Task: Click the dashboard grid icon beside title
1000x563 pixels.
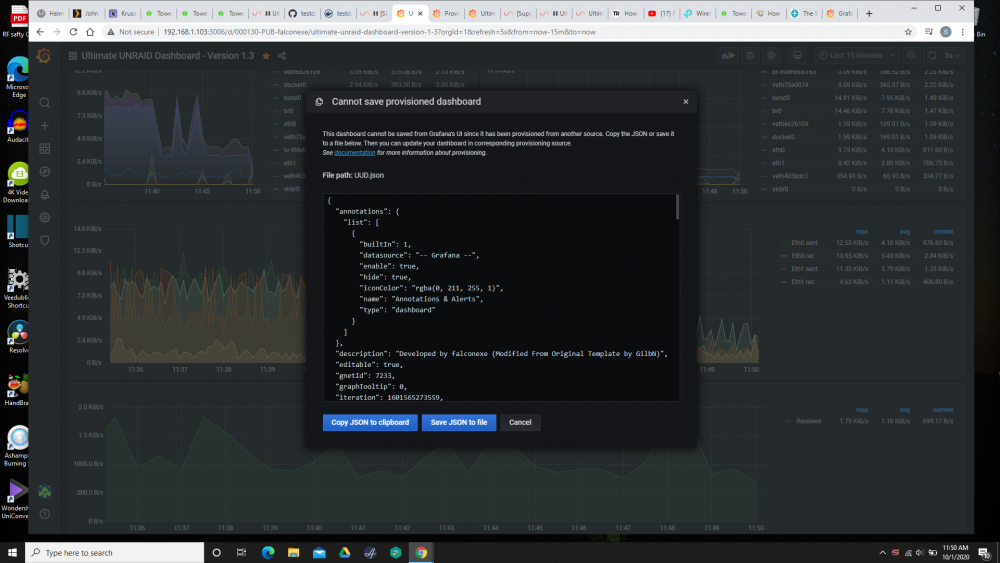Action: [x=73, y=56]
